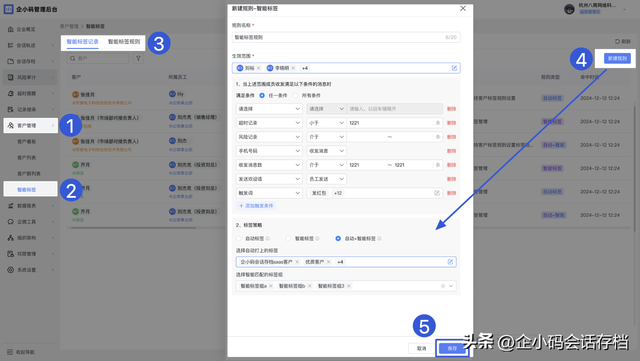The height and width of the screenshot is (361, 640).
Task: Click edit icon in 生效范围 field
Action: [x=454, y=68]
